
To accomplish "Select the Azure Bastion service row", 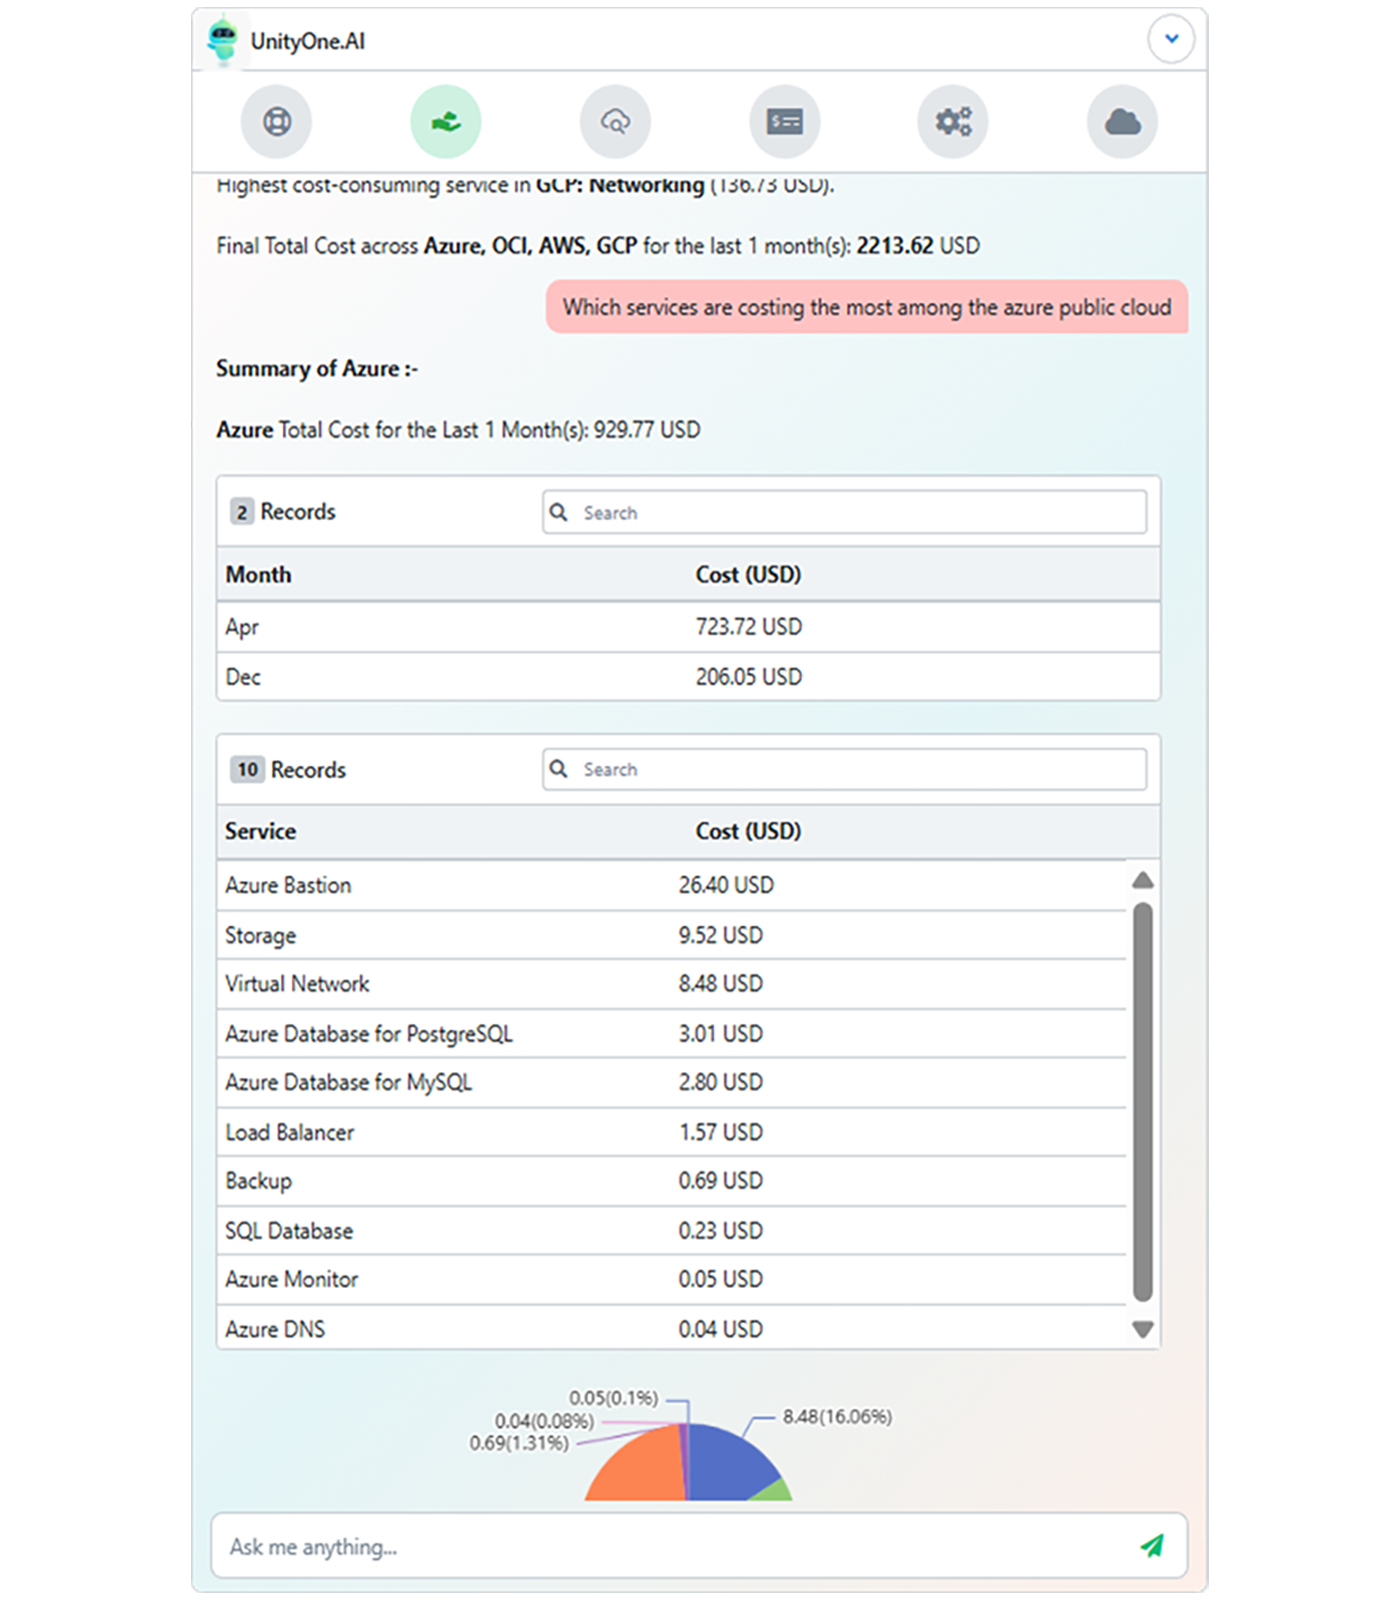I will tap(671, 885).
